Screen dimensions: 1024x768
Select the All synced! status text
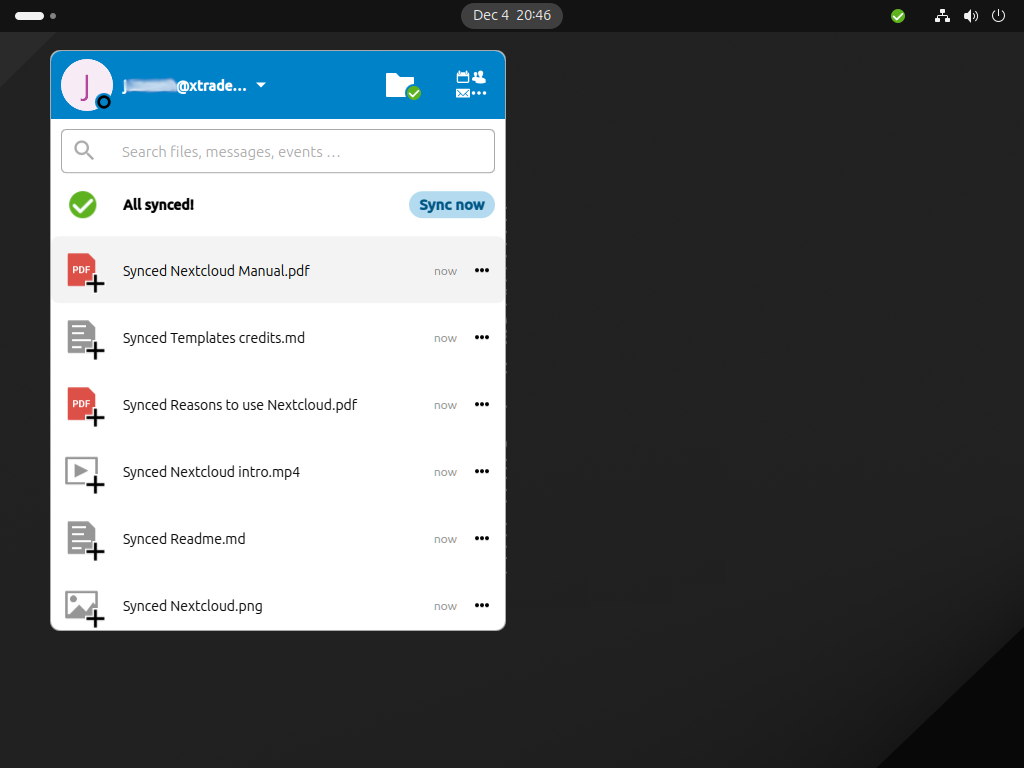coord(158,205)
